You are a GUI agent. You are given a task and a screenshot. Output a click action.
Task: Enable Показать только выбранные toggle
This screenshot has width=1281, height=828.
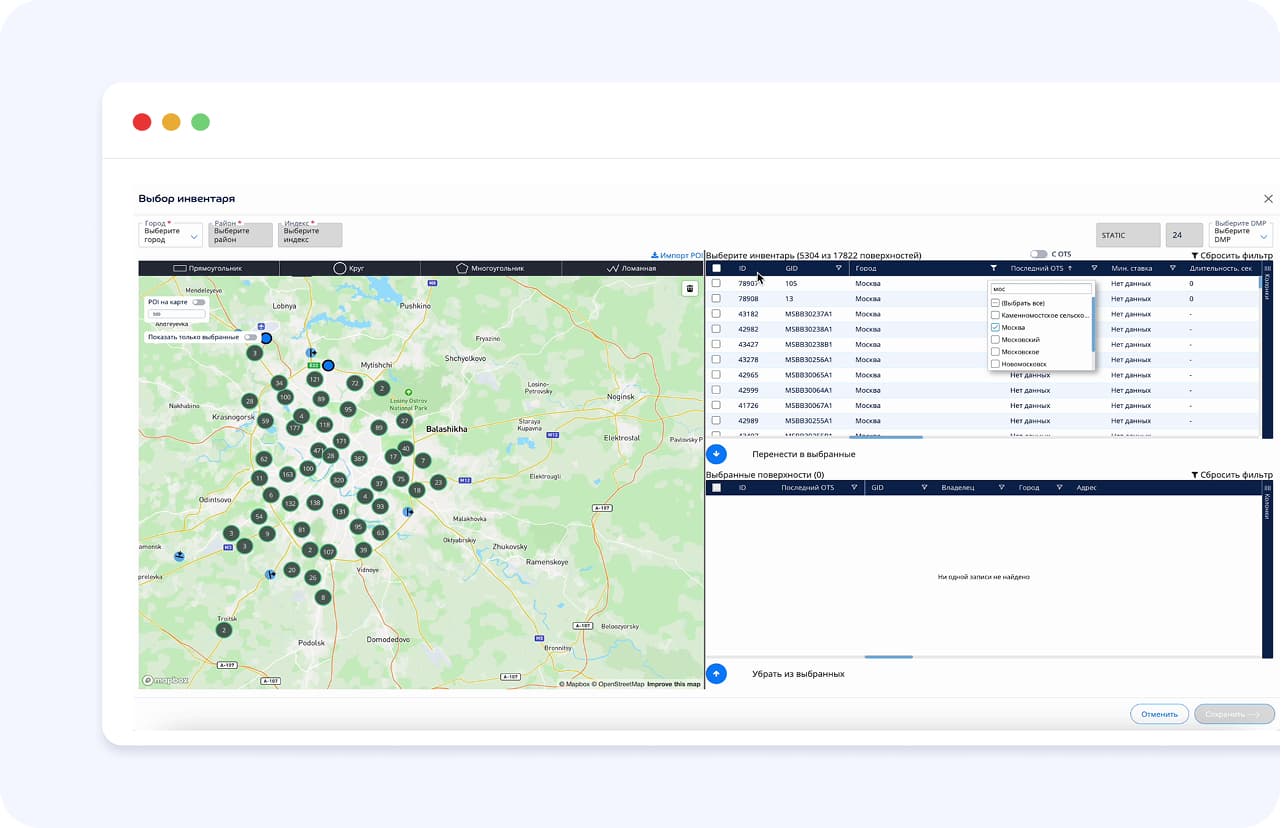(250, 337)
